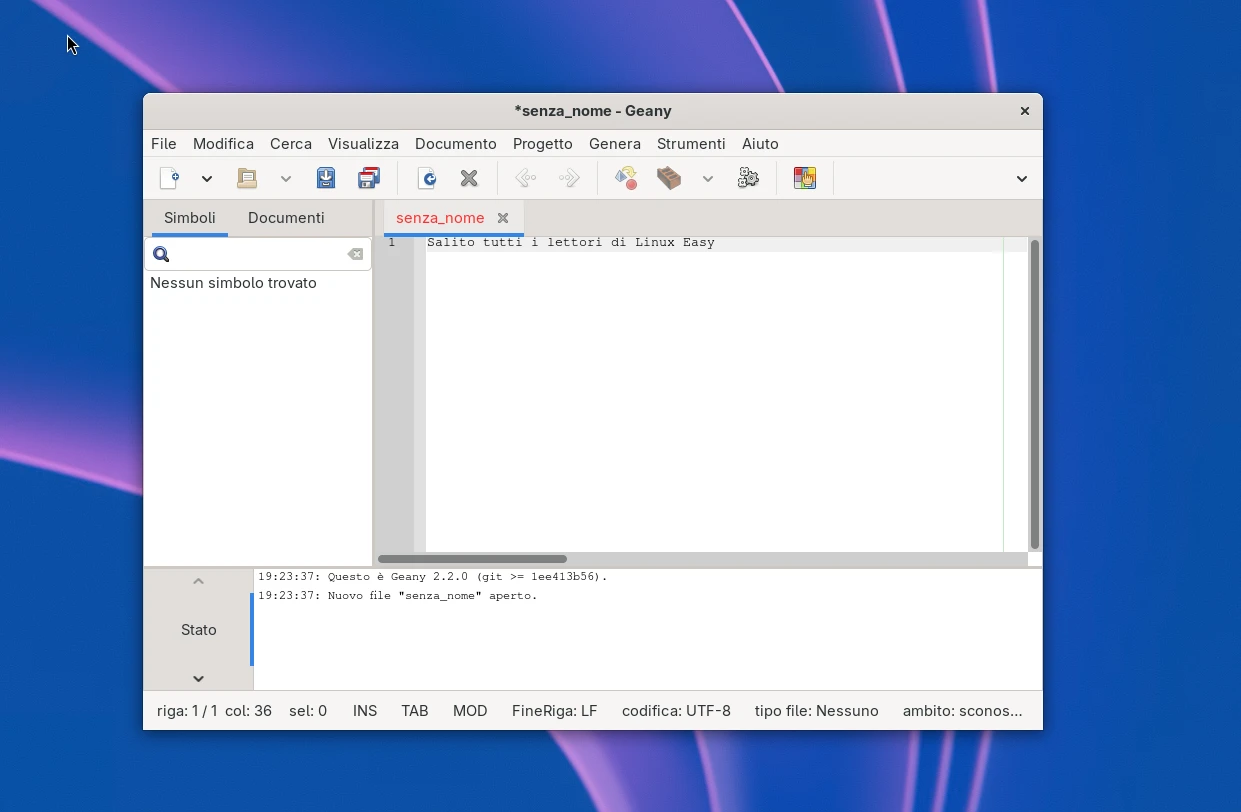Viewport: 1241px width, 812px height.
Task: Click the open file folder icon
Action: (247, 178)
